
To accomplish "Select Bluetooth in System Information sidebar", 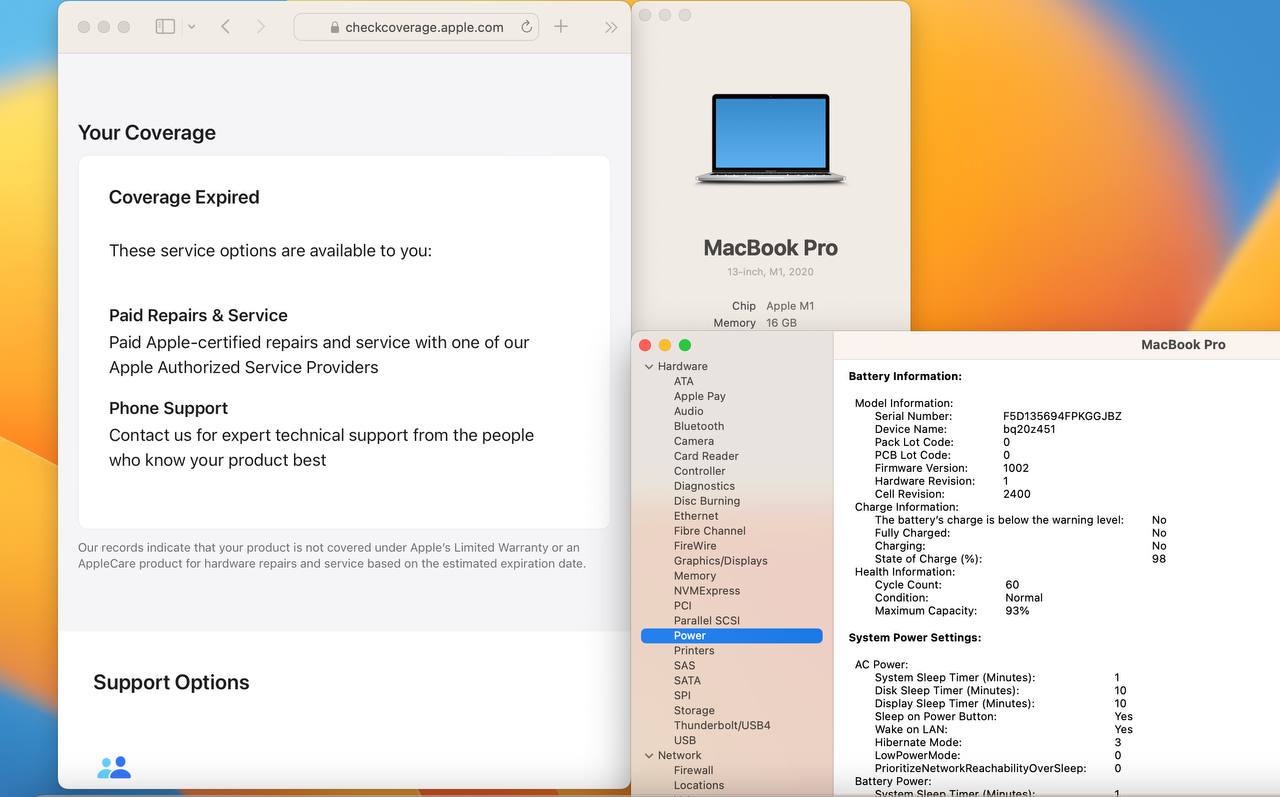I will [x=698, y=426].
